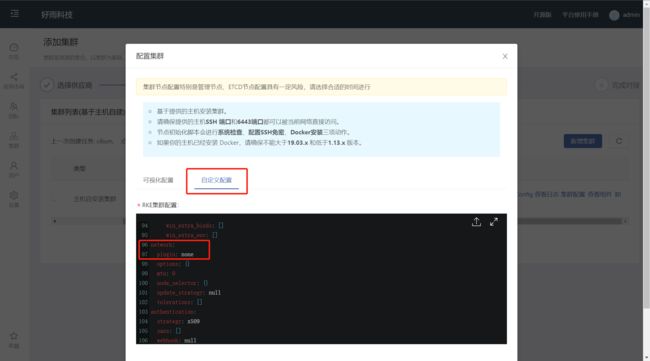Image resolution: width=650 pixels, height=361 pixels.
Task: Open the team icon in left sidebar
Action: (x=14, y=107)
